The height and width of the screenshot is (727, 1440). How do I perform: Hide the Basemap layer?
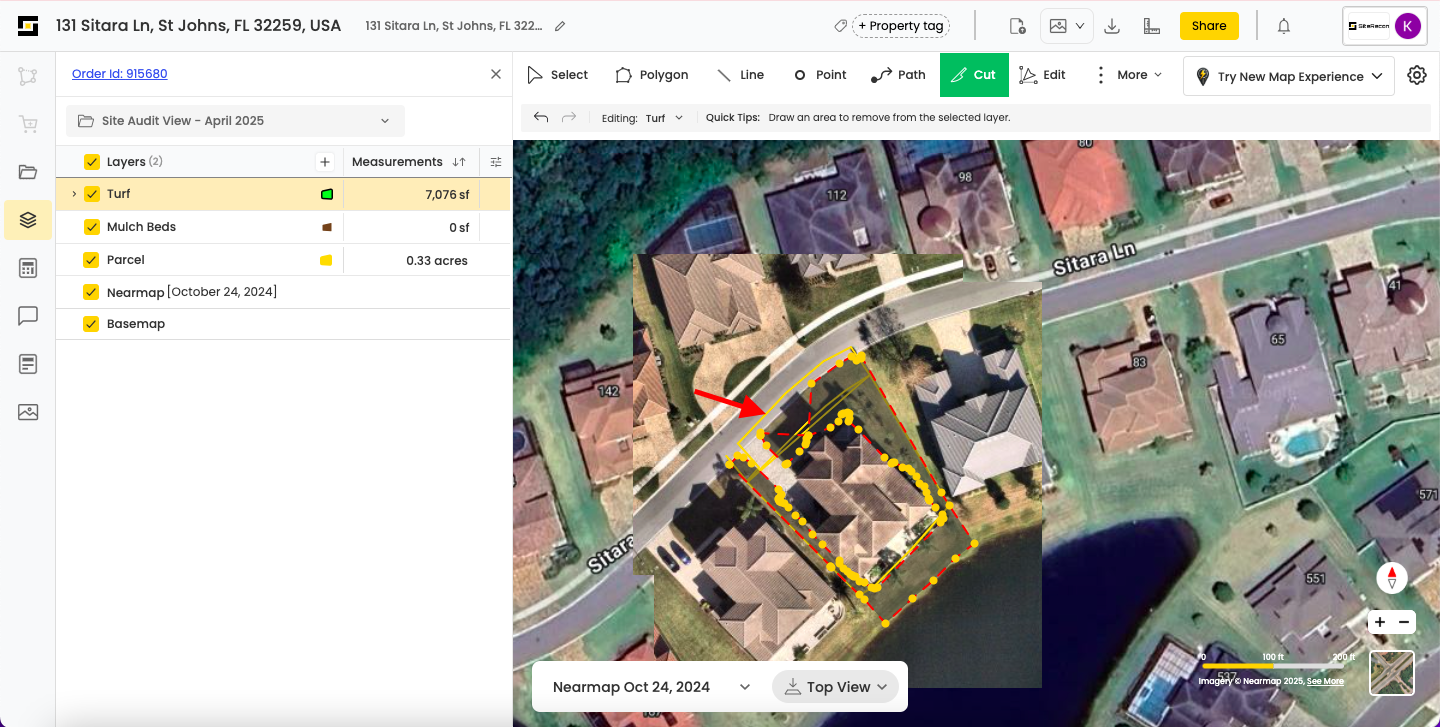point(92,324)
